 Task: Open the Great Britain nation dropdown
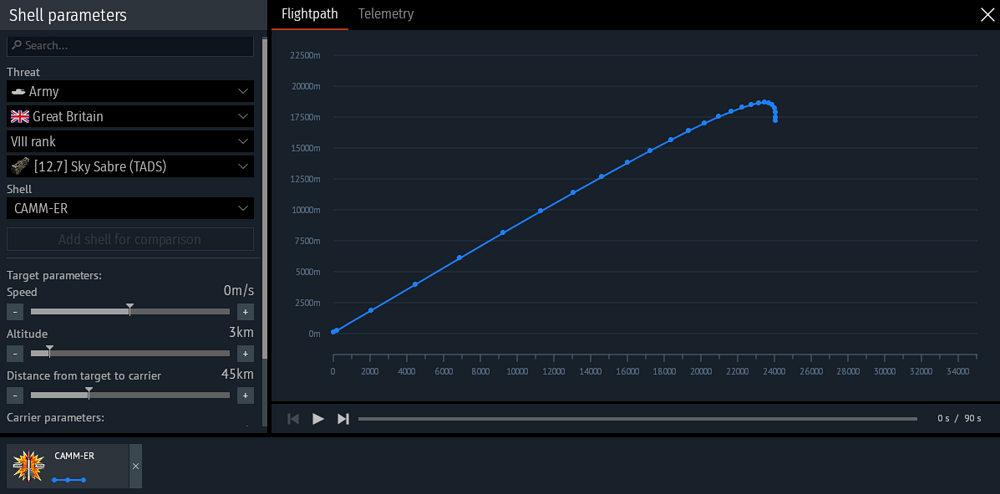tap(130, 117)
